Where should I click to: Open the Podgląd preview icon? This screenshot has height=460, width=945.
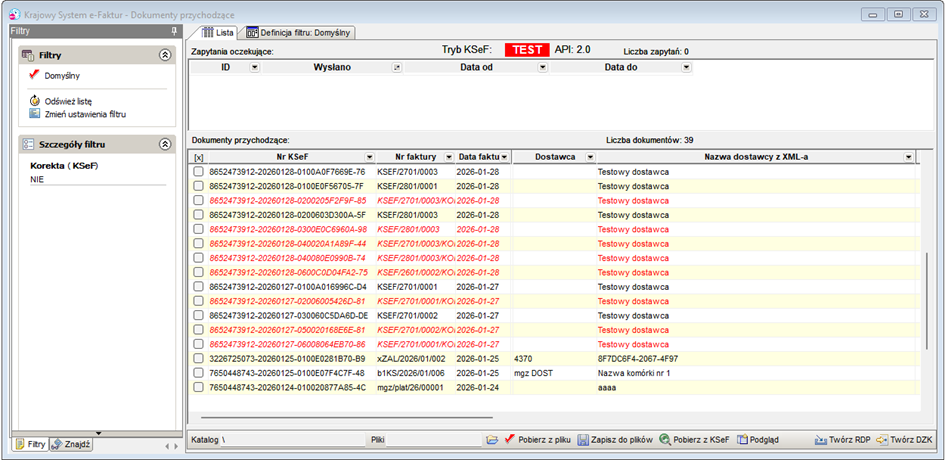pyautogui.click(x=742, y=440)
